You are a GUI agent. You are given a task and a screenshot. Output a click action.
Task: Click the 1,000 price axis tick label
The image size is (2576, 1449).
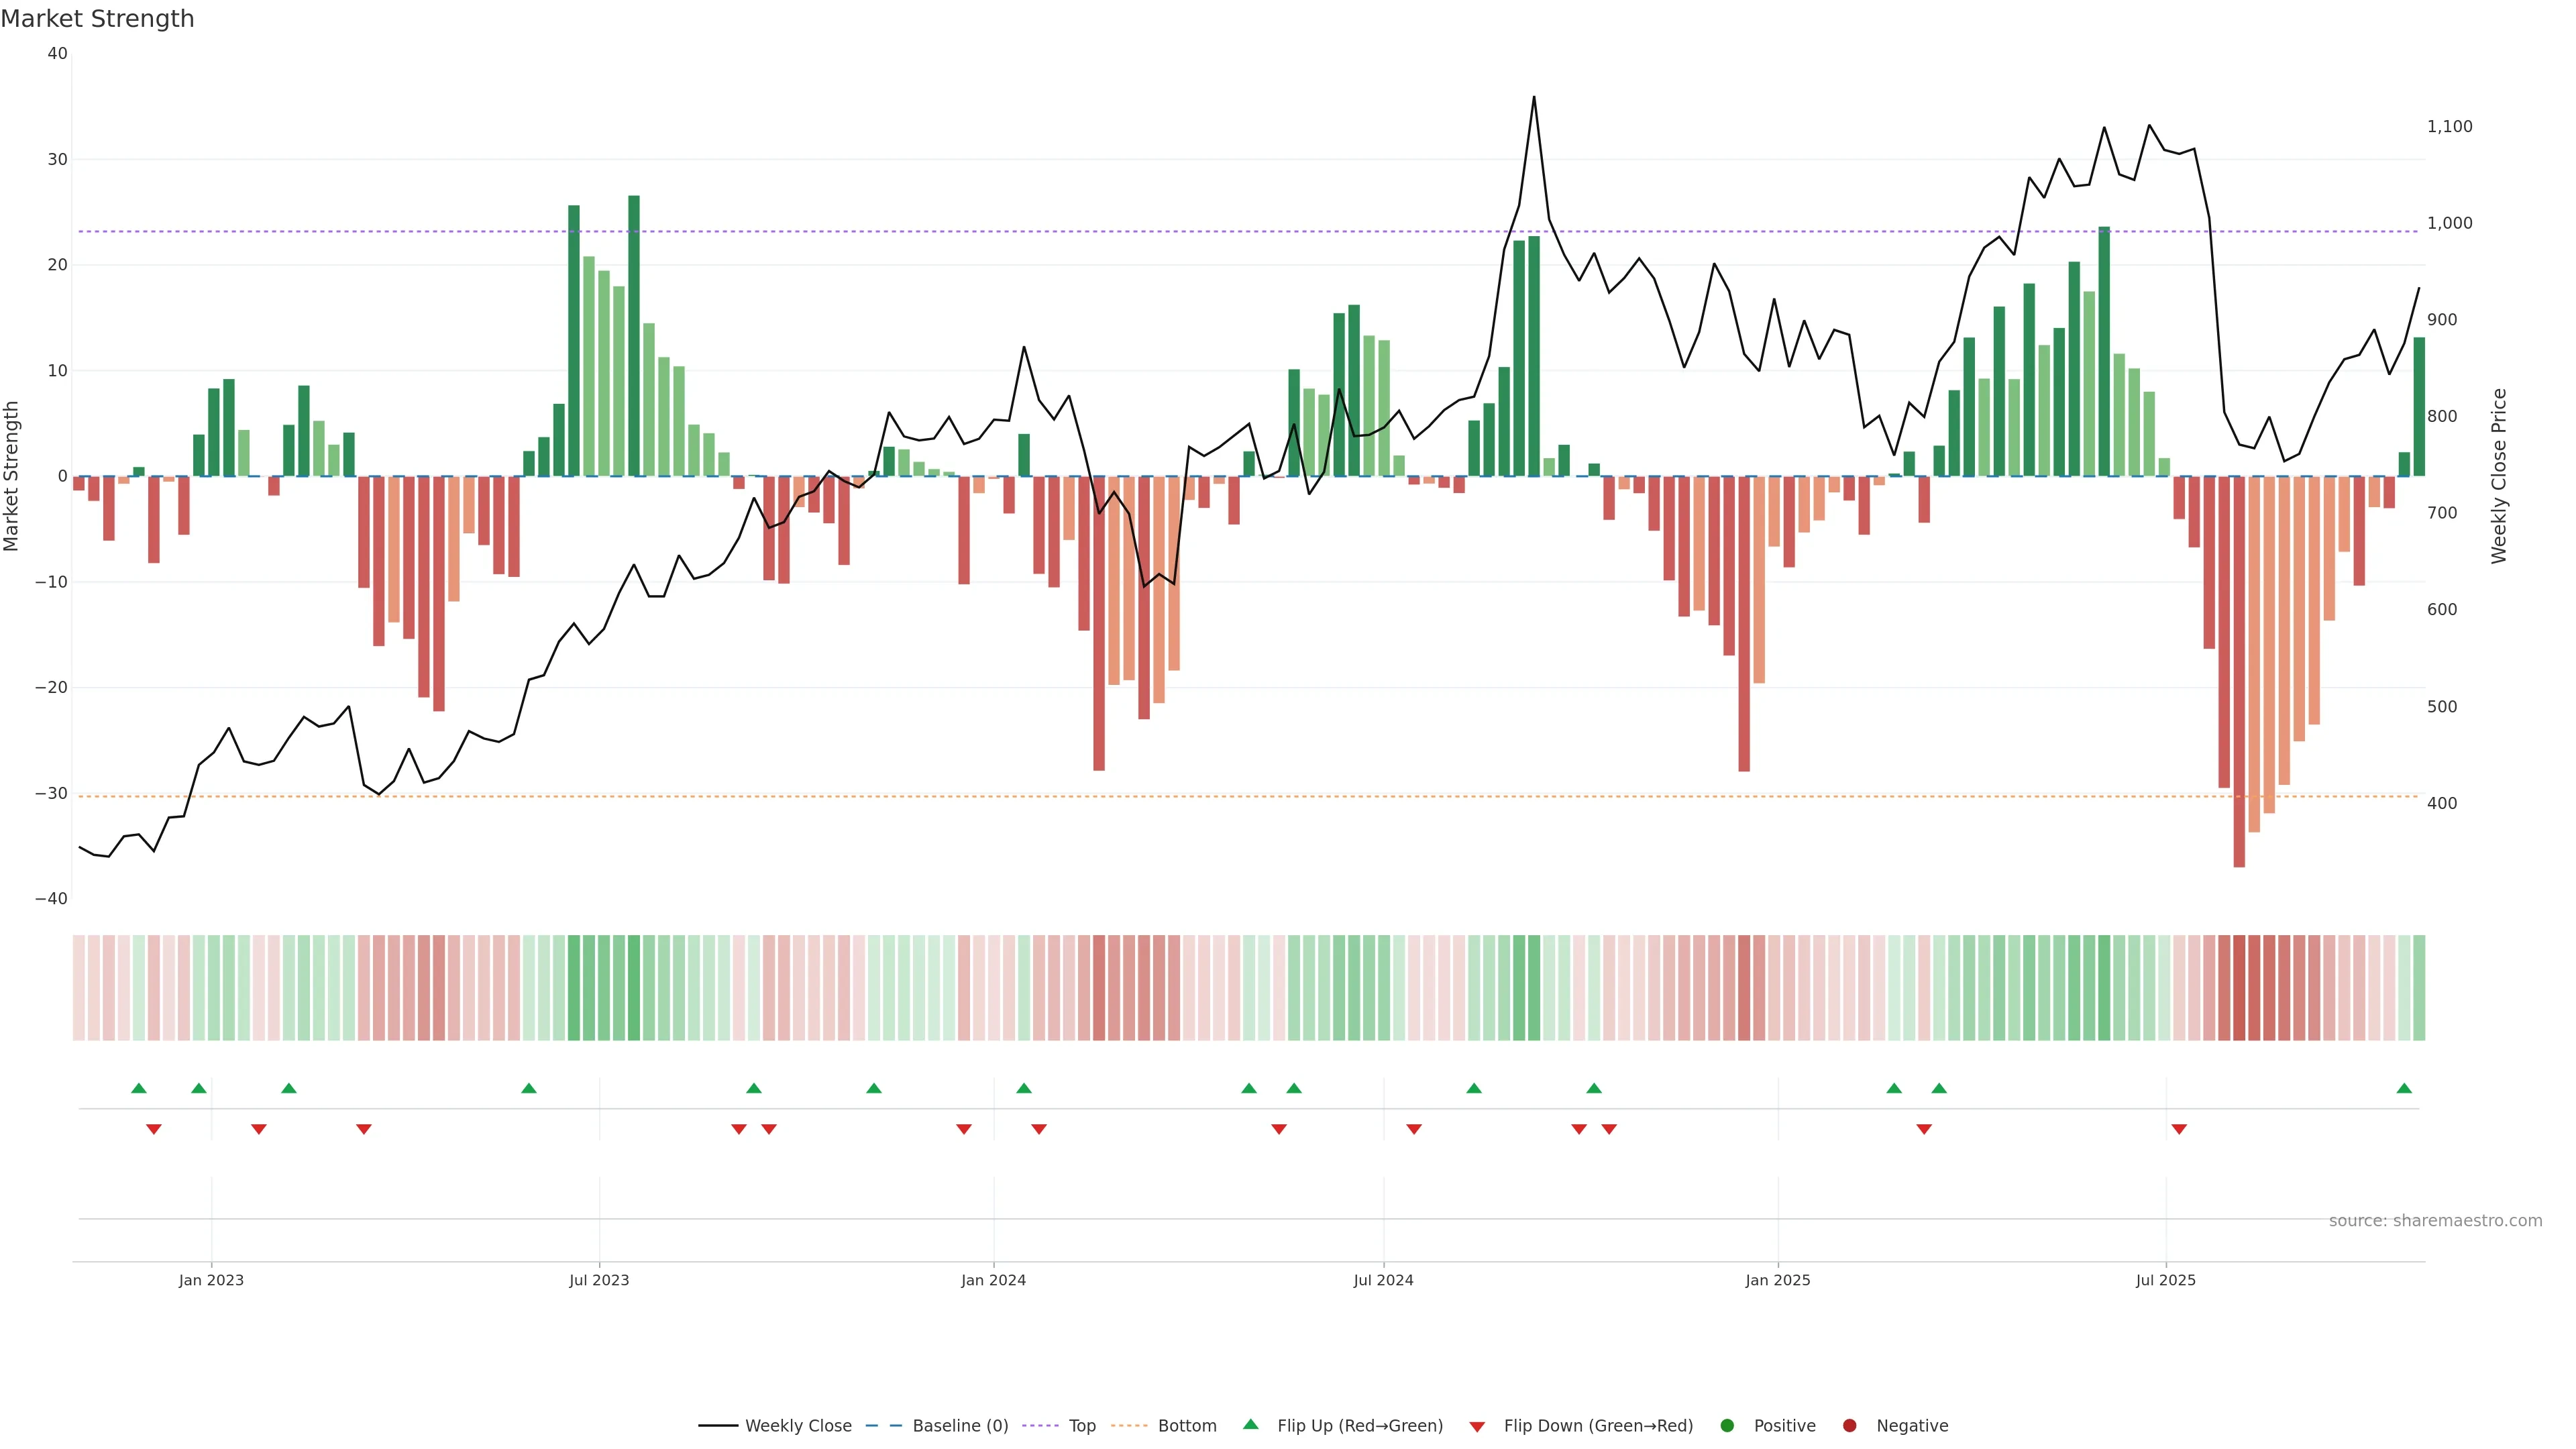[x=2449, y=223]
